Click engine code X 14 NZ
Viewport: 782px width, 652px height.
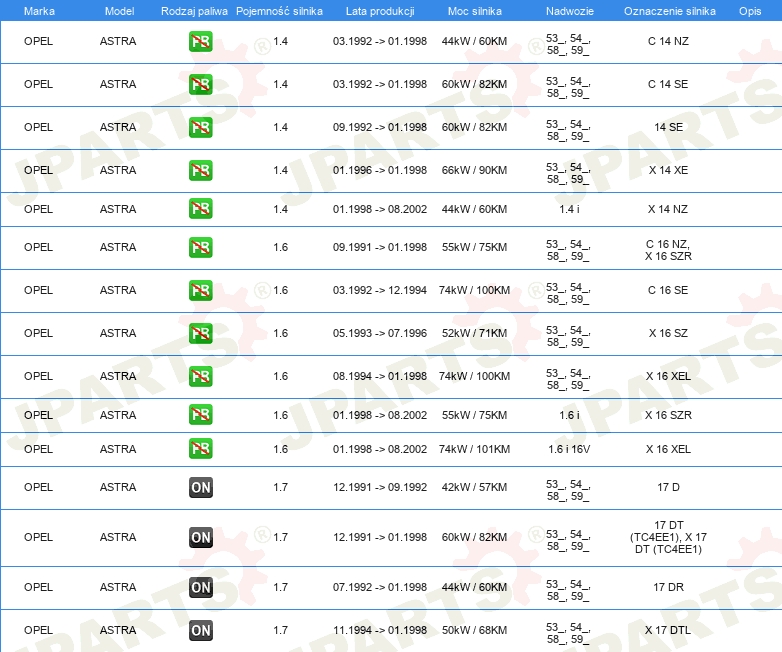tap(668, 209)
